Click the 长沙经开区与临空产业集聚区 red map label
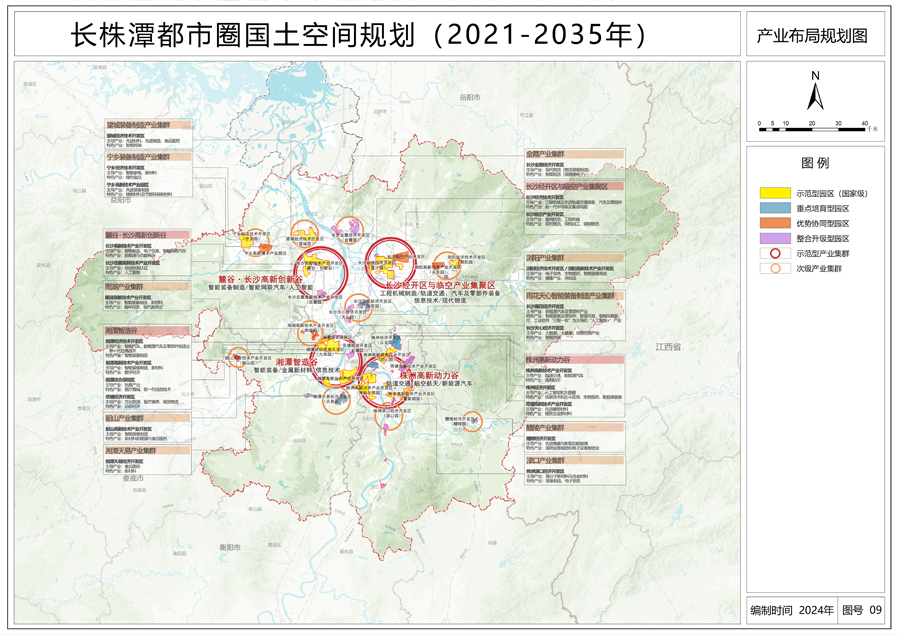Screen dimensions: 897x636 coord(439,285)
